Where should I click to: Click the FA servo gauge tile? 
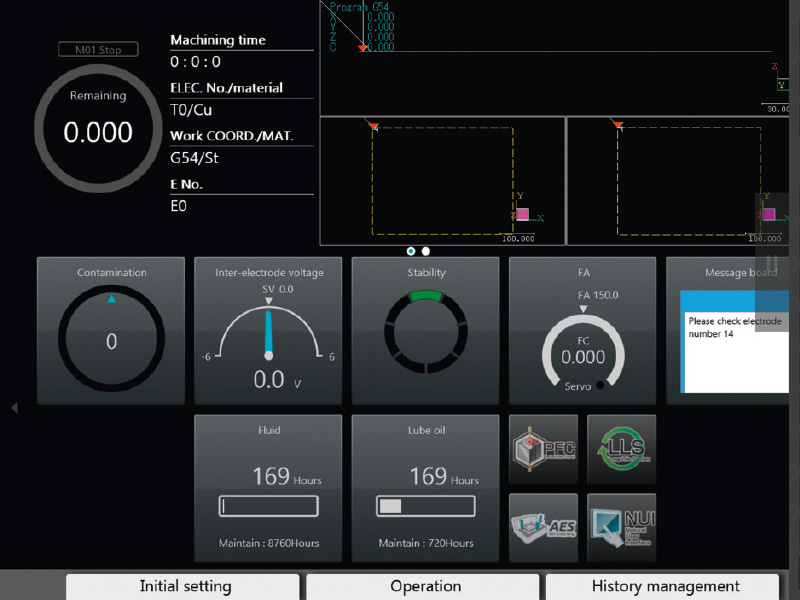(x=583, y=331)
